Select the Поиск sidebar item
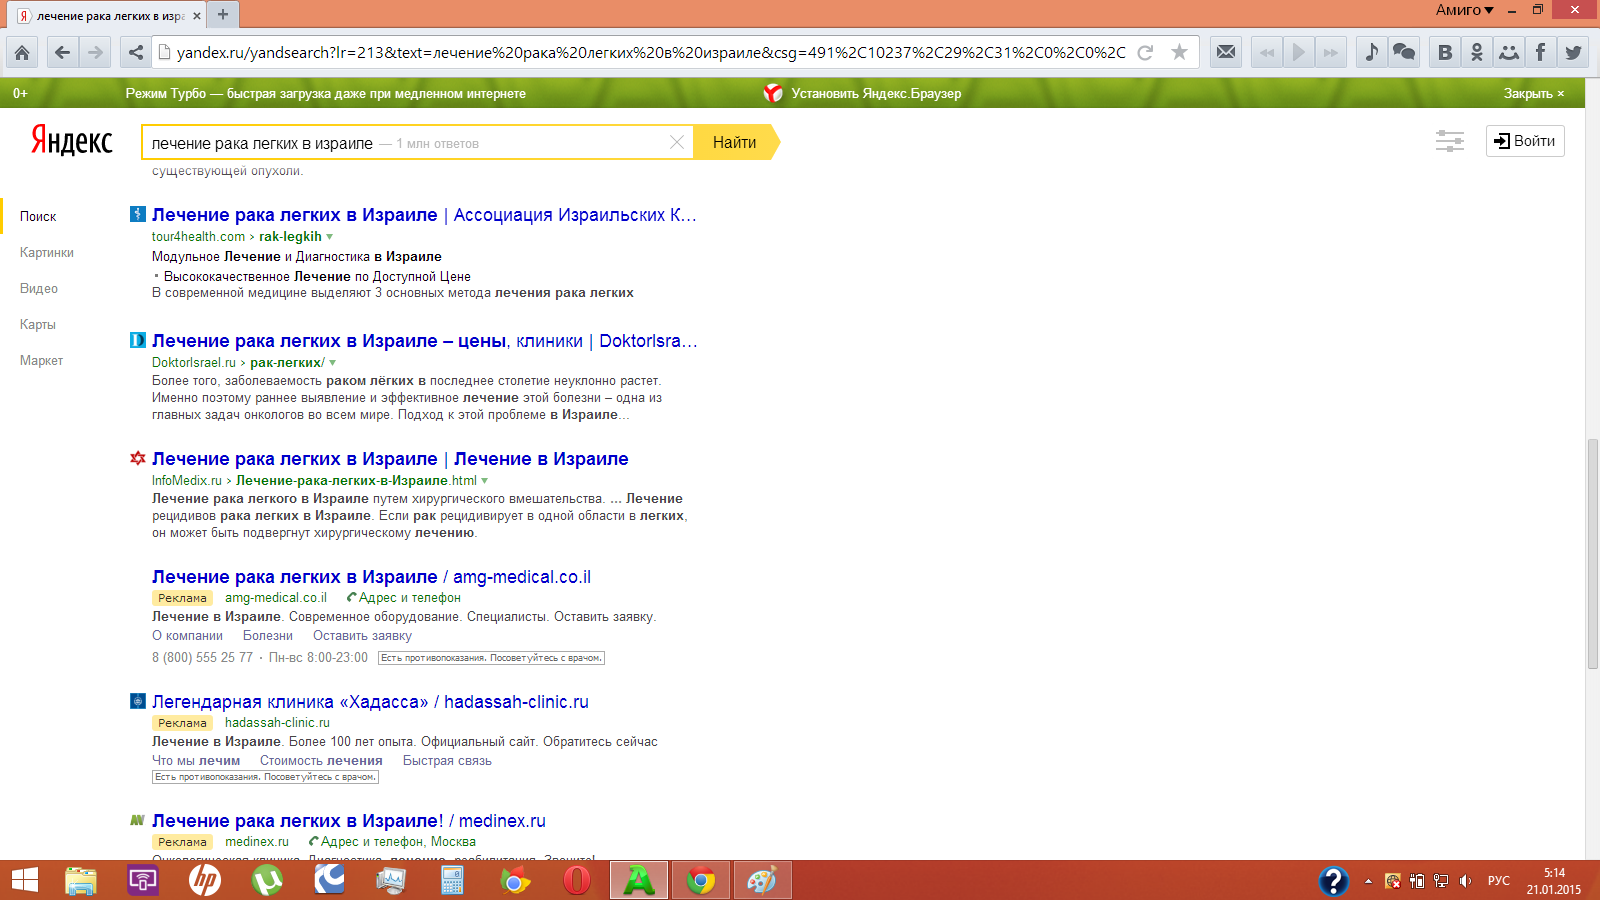1600x900 pixels. (x=38, y=216)
